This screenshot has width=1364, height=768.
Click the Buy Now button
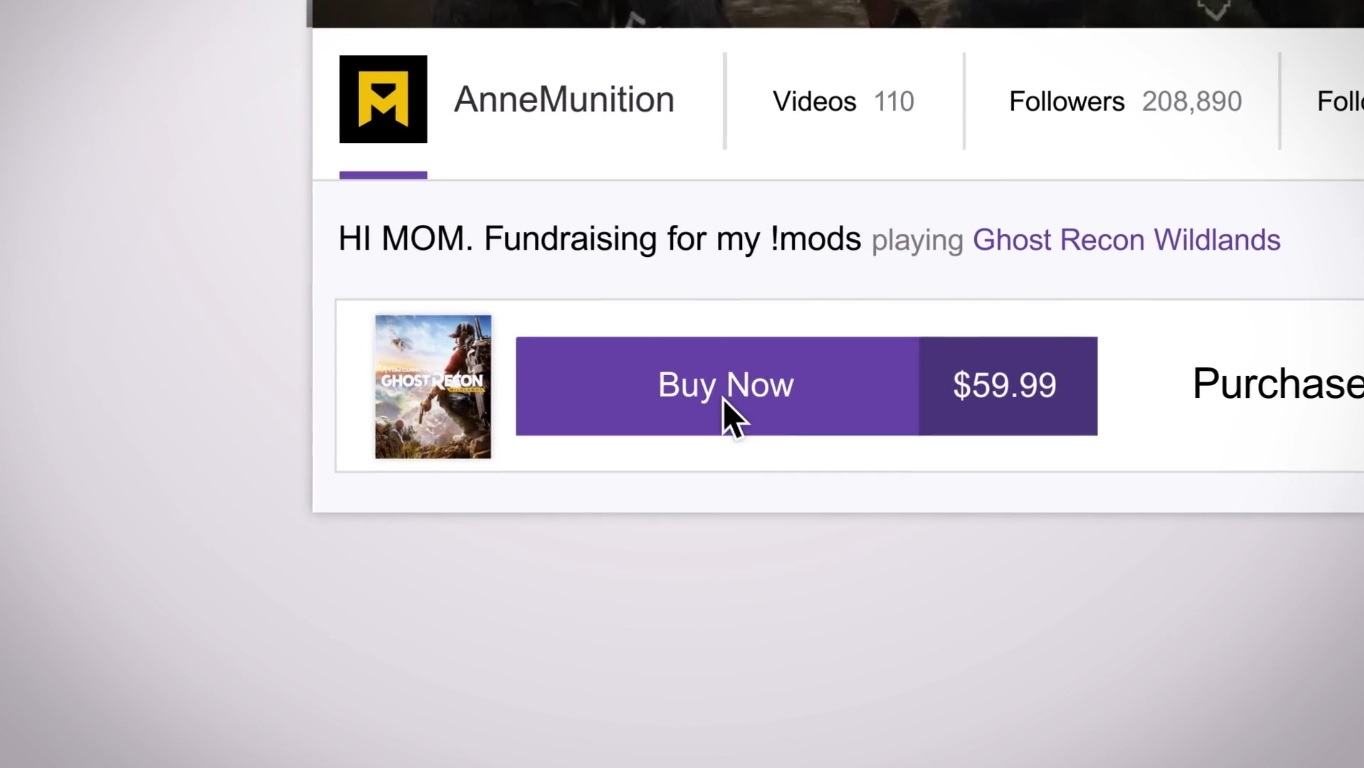[717, 386]
